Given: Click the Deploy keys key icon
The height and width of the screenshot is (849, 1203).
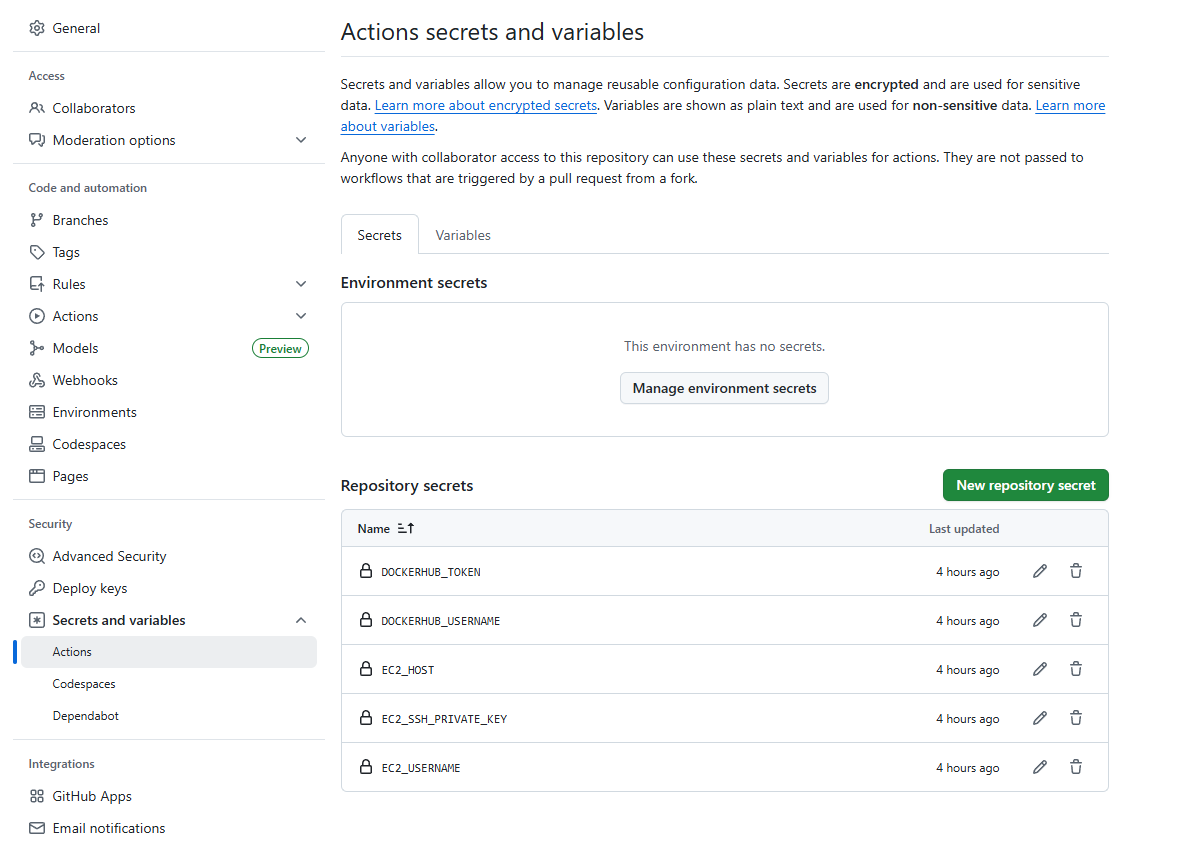Looking at the screenshot, I should click(x=37, y=588).
